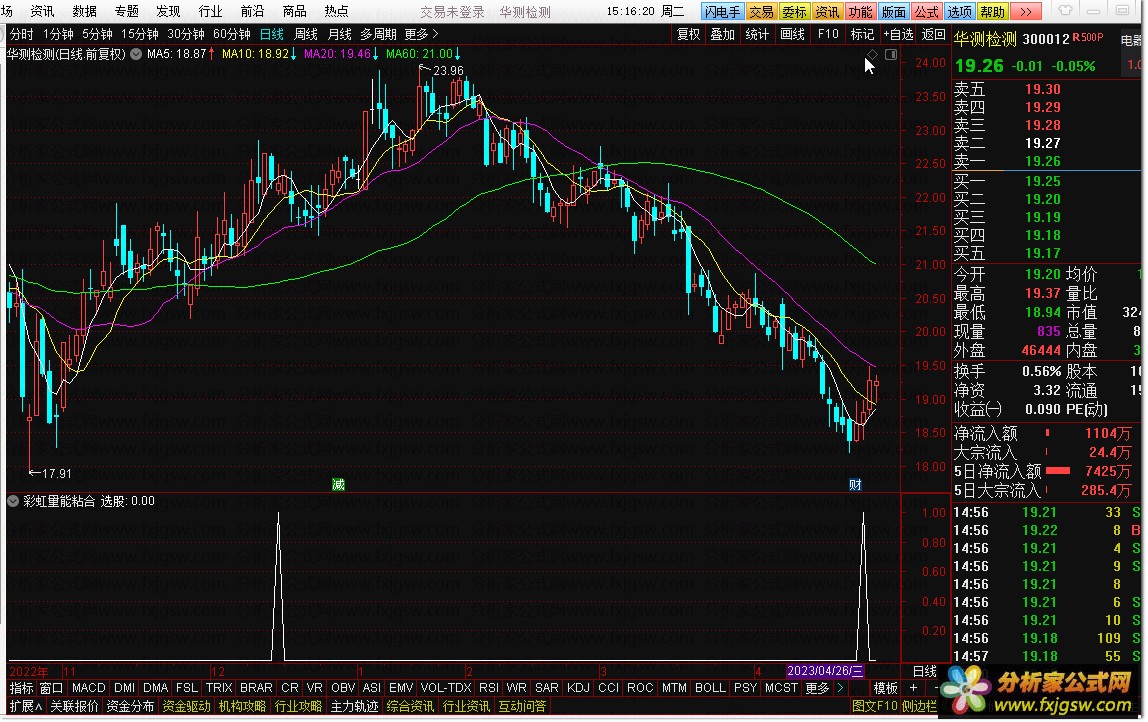Open the 画线 drawing tool
Image resolution: width=1148 pixels, height=722 pixels.
pos(792,34)
